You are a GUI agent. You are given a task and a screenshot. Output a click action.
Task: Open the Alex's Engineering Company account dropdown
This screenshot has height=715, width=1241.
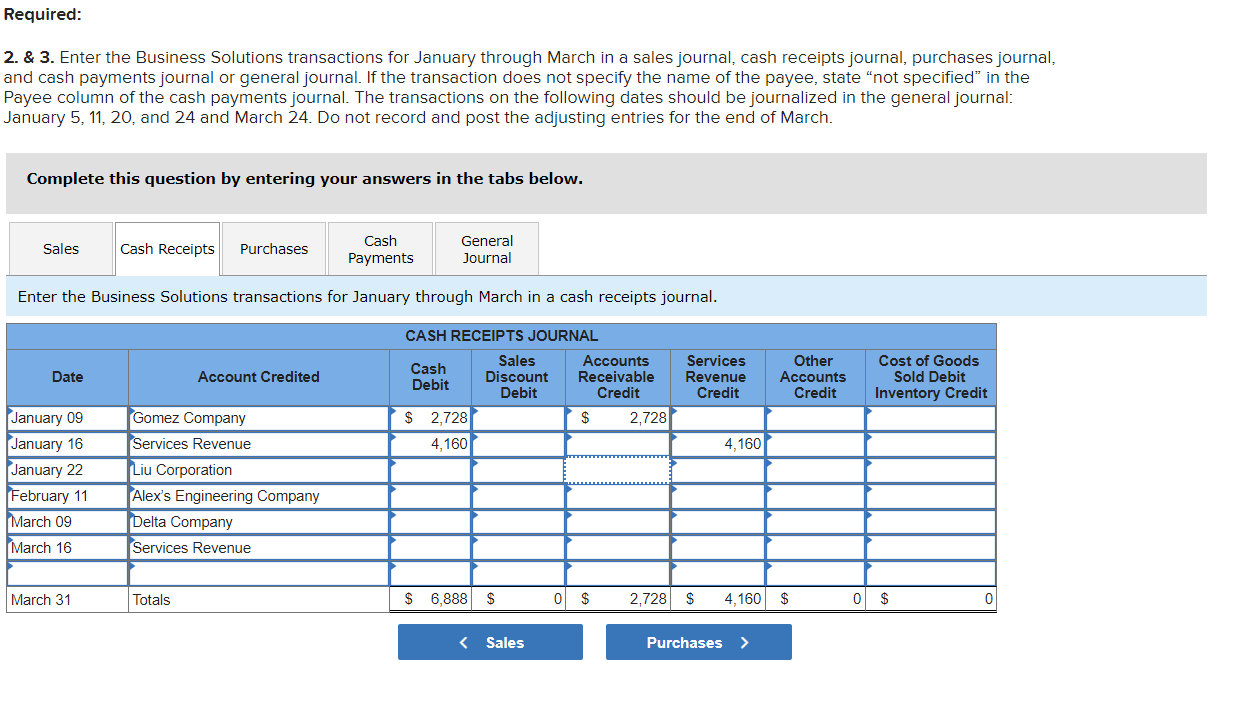[259, 496]
